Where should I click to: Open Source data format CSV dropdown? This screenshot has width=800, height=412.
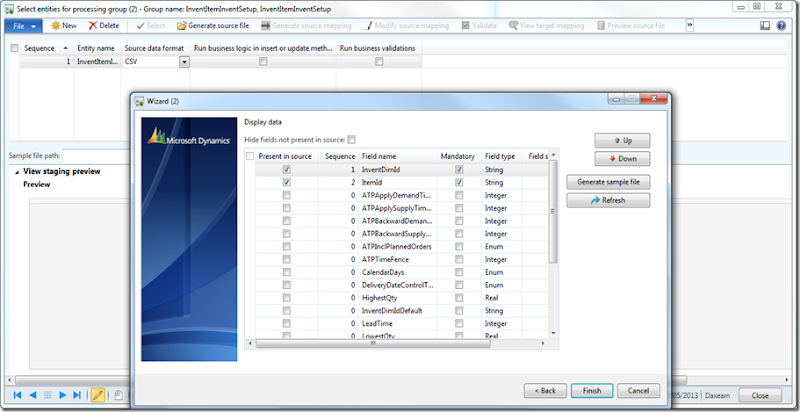click(x=184, y=62)
